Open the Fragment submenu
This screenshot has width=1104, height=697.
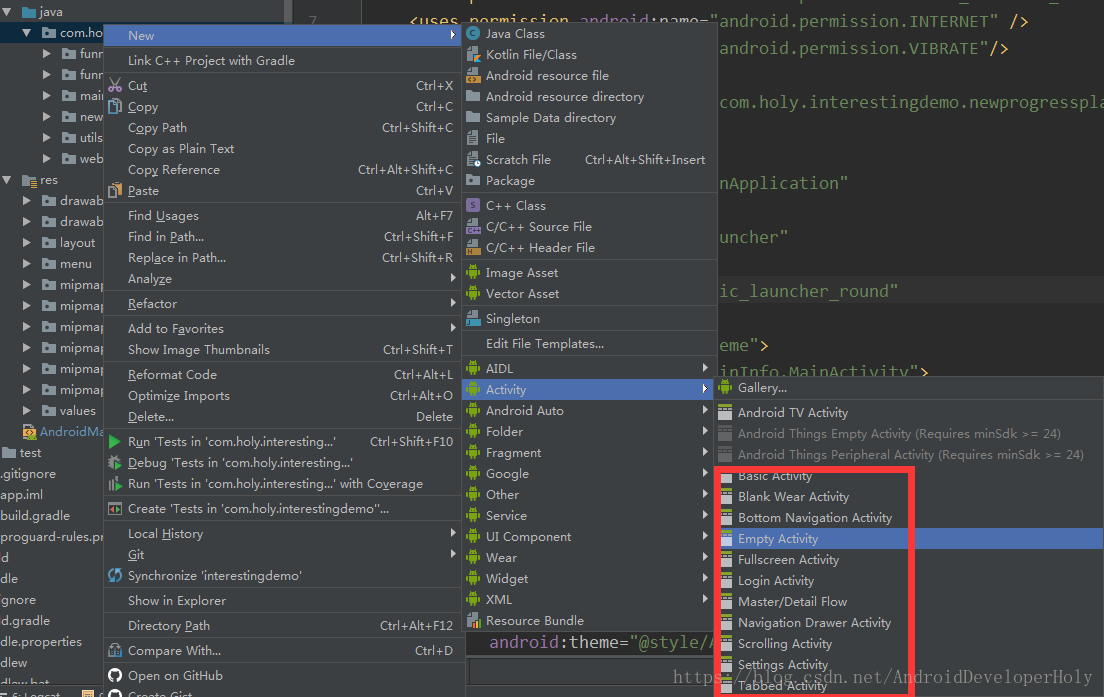point(588,453)
